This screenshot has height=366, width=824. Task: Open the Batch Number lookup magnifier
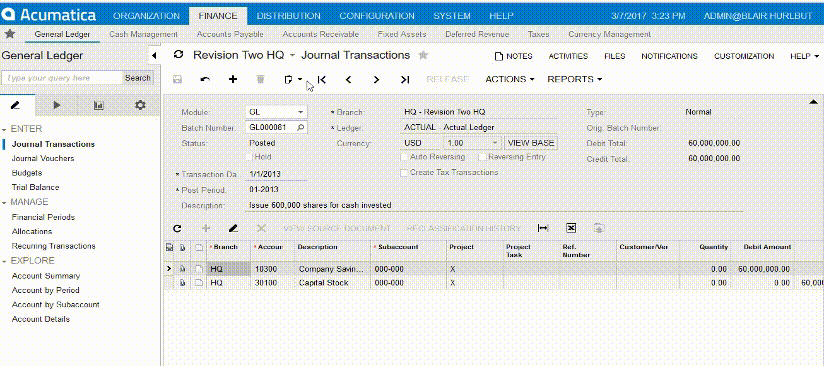pyautogui.click(x=300, y=127)
